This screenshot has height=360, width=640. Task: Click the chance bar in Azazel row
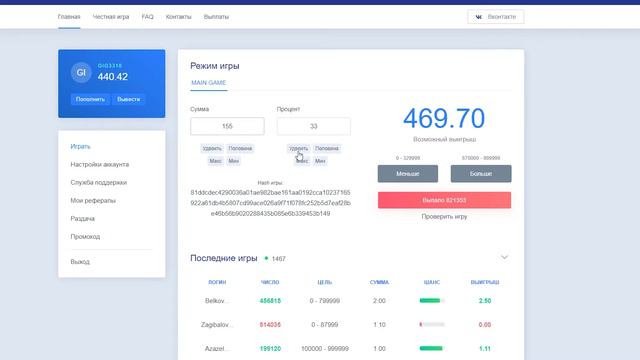coord(432,349)
